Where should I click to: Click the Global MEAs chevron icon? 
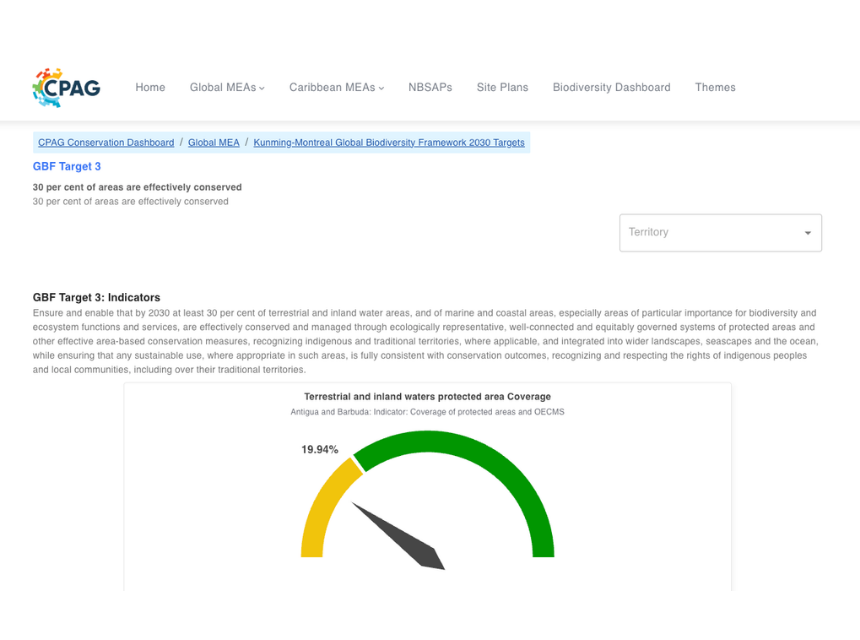262,87
